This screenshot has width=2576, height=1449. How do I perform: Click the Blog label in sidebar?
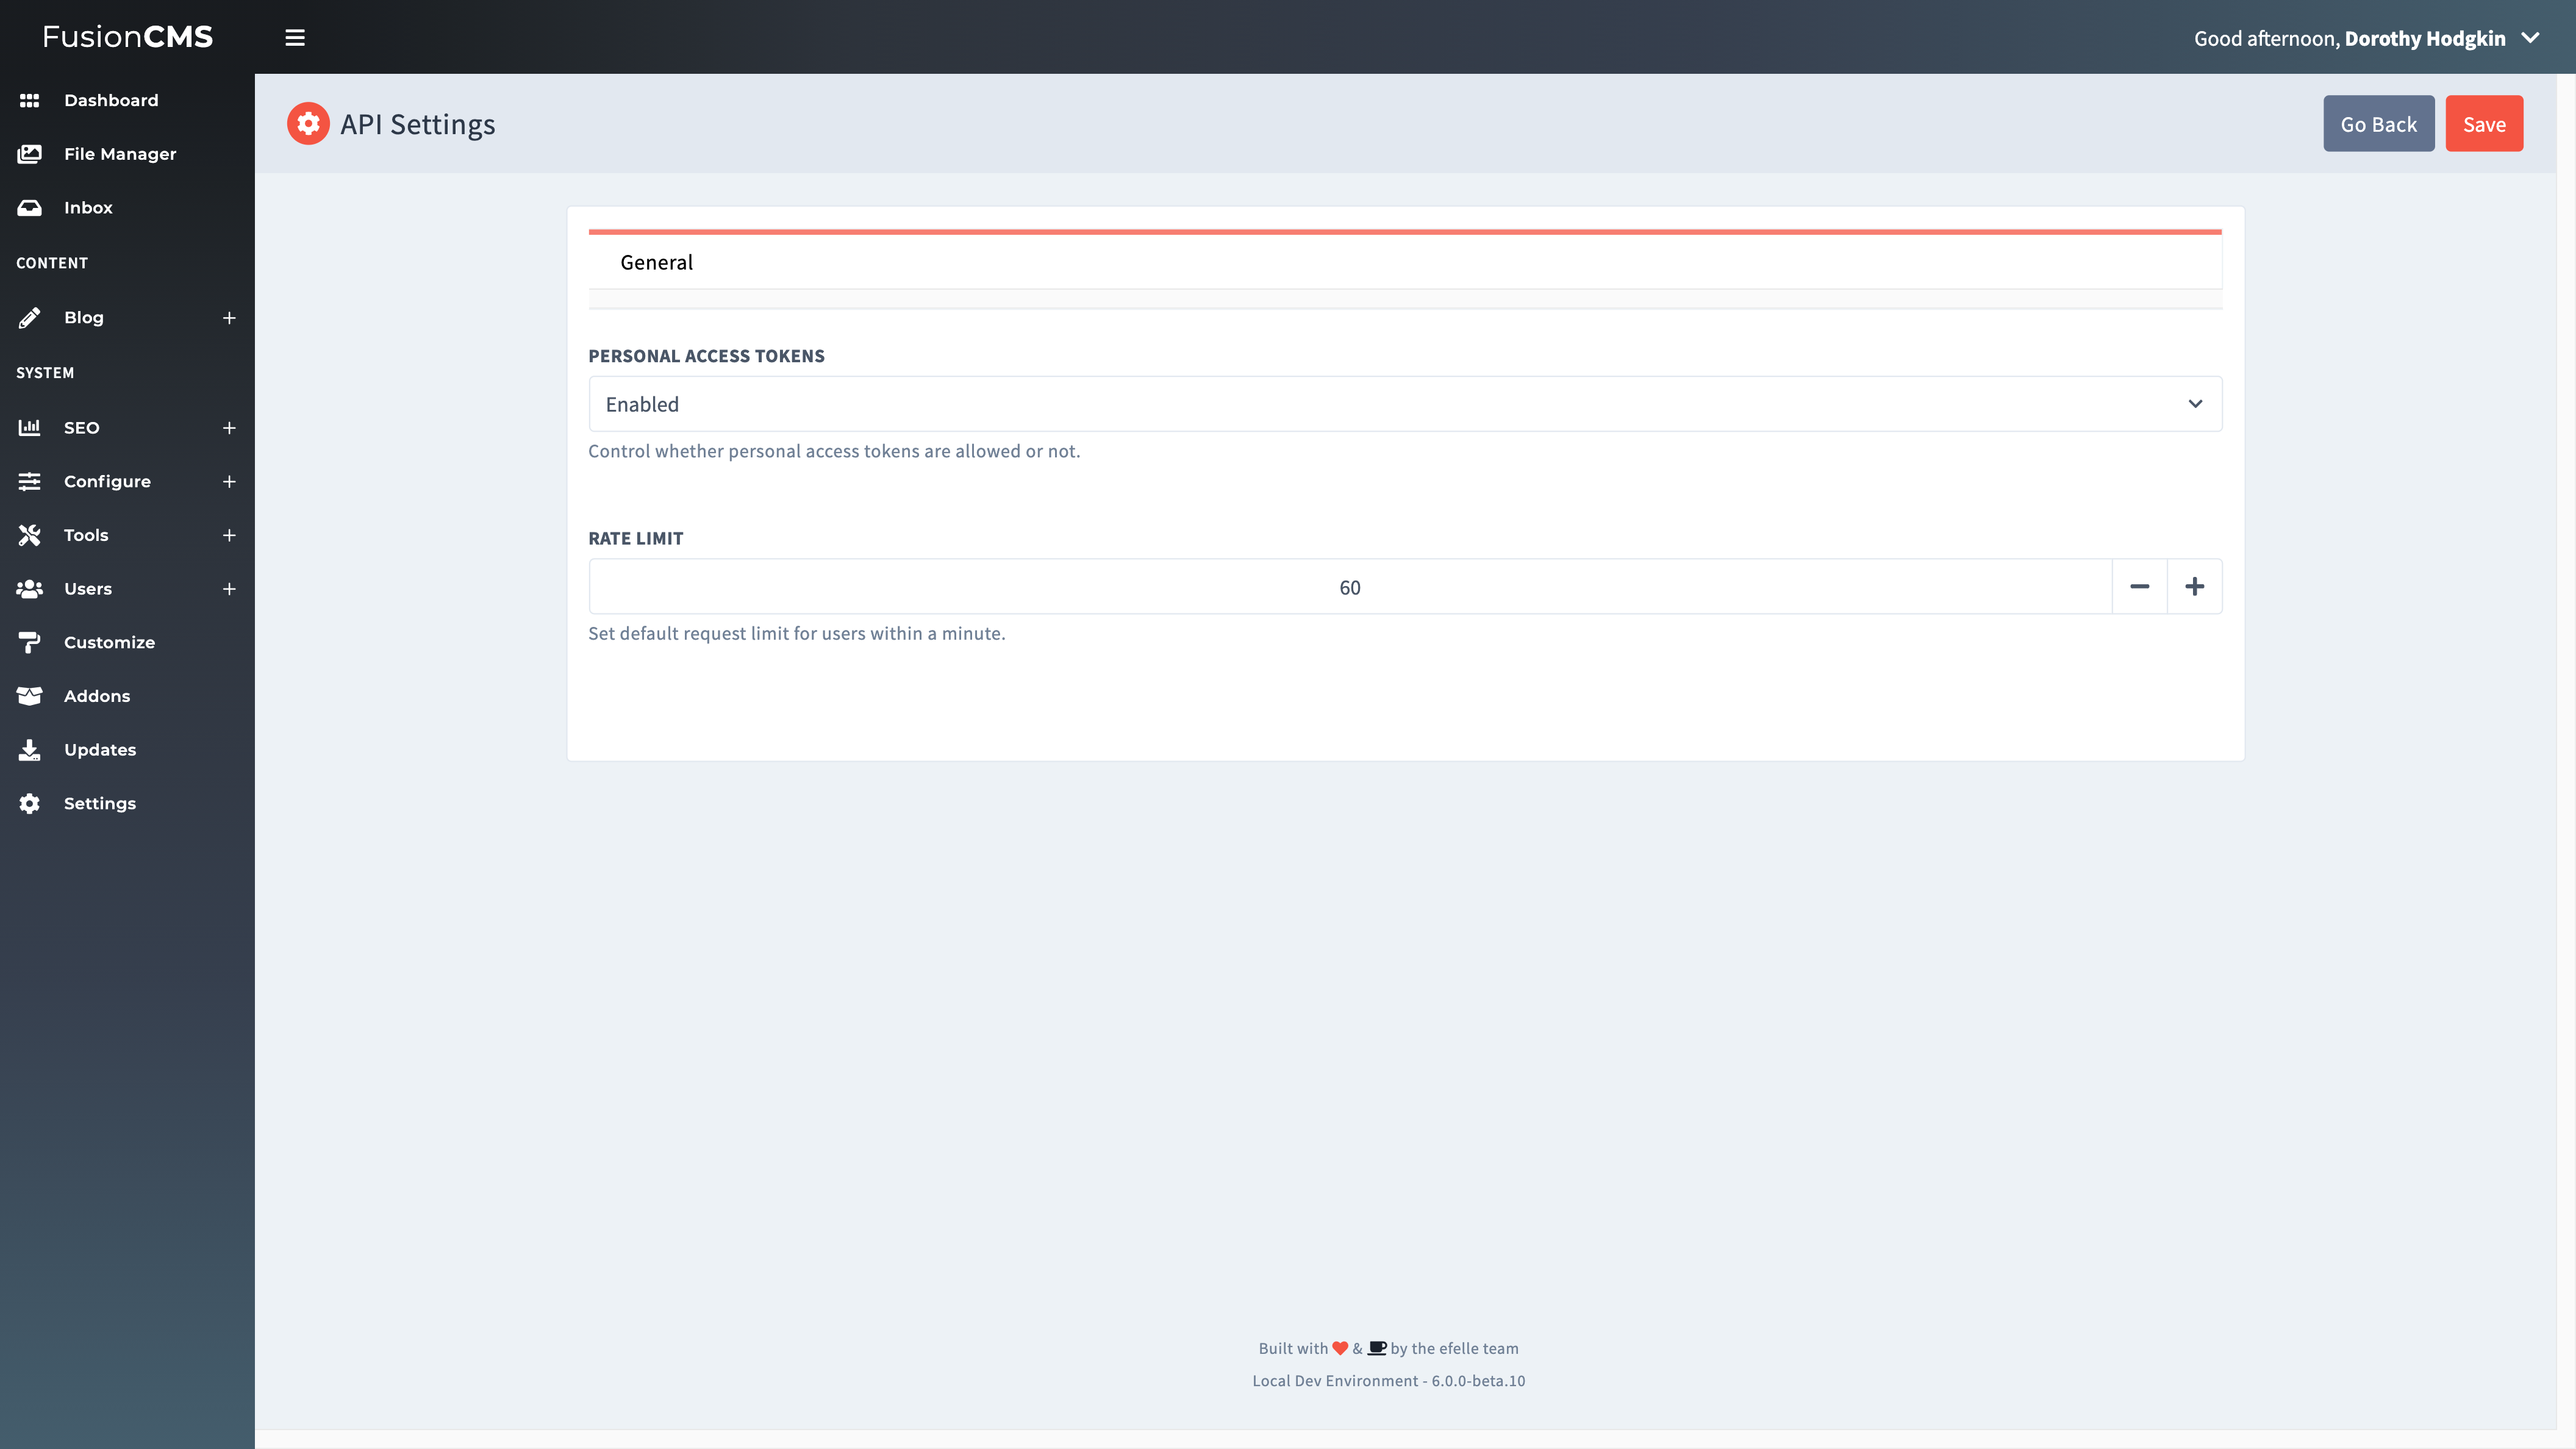[84, 318]
